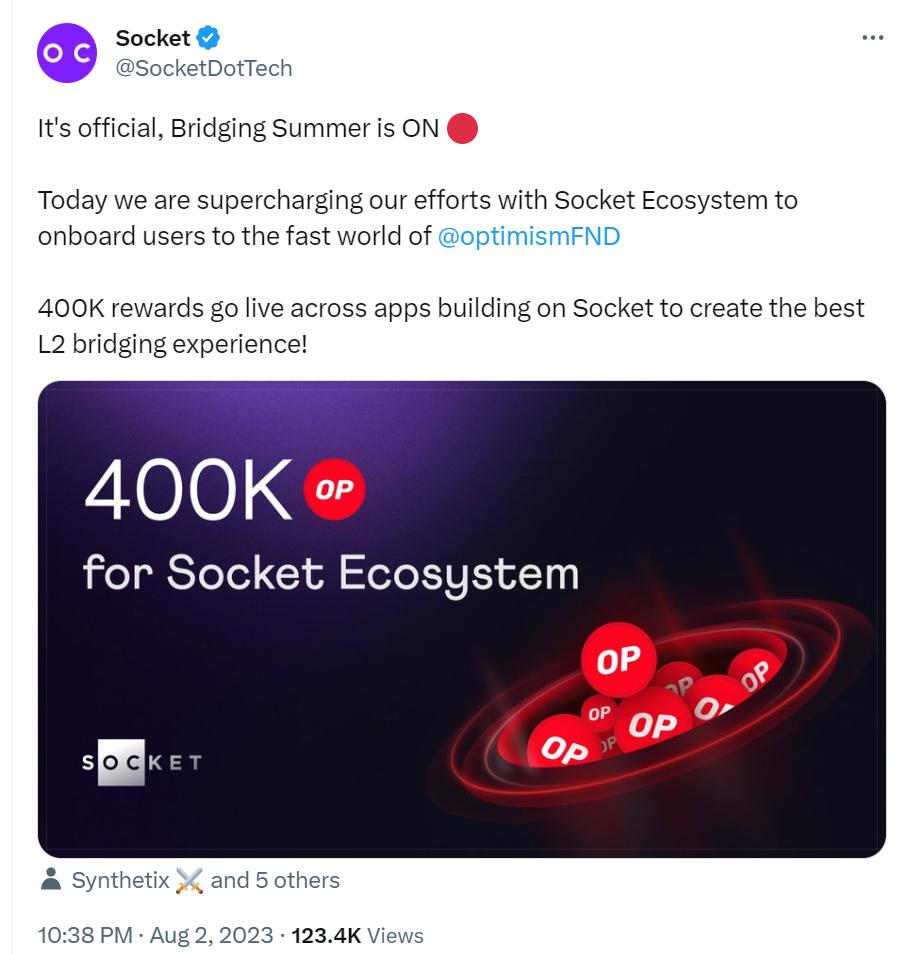Click the red circle emoji after ON
Viewport: 901px width, 954px height.
461,129
